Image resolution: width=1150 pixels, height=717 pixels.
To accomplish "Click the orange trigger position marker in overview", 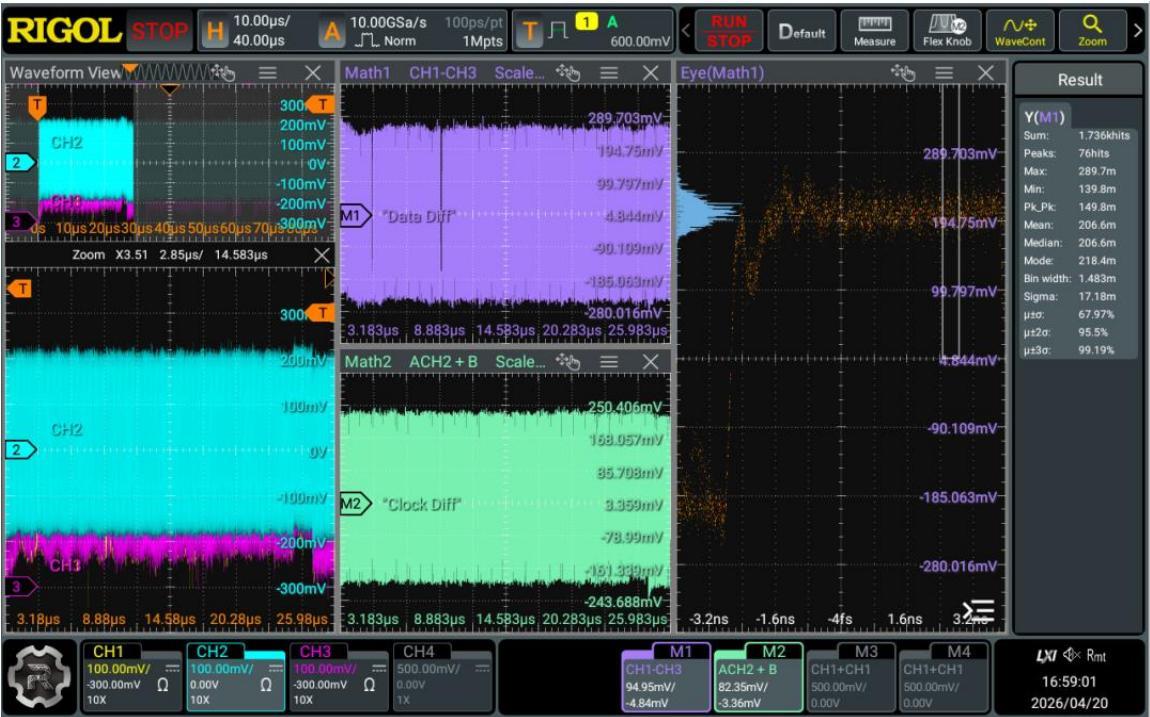I will pos(37,108).
